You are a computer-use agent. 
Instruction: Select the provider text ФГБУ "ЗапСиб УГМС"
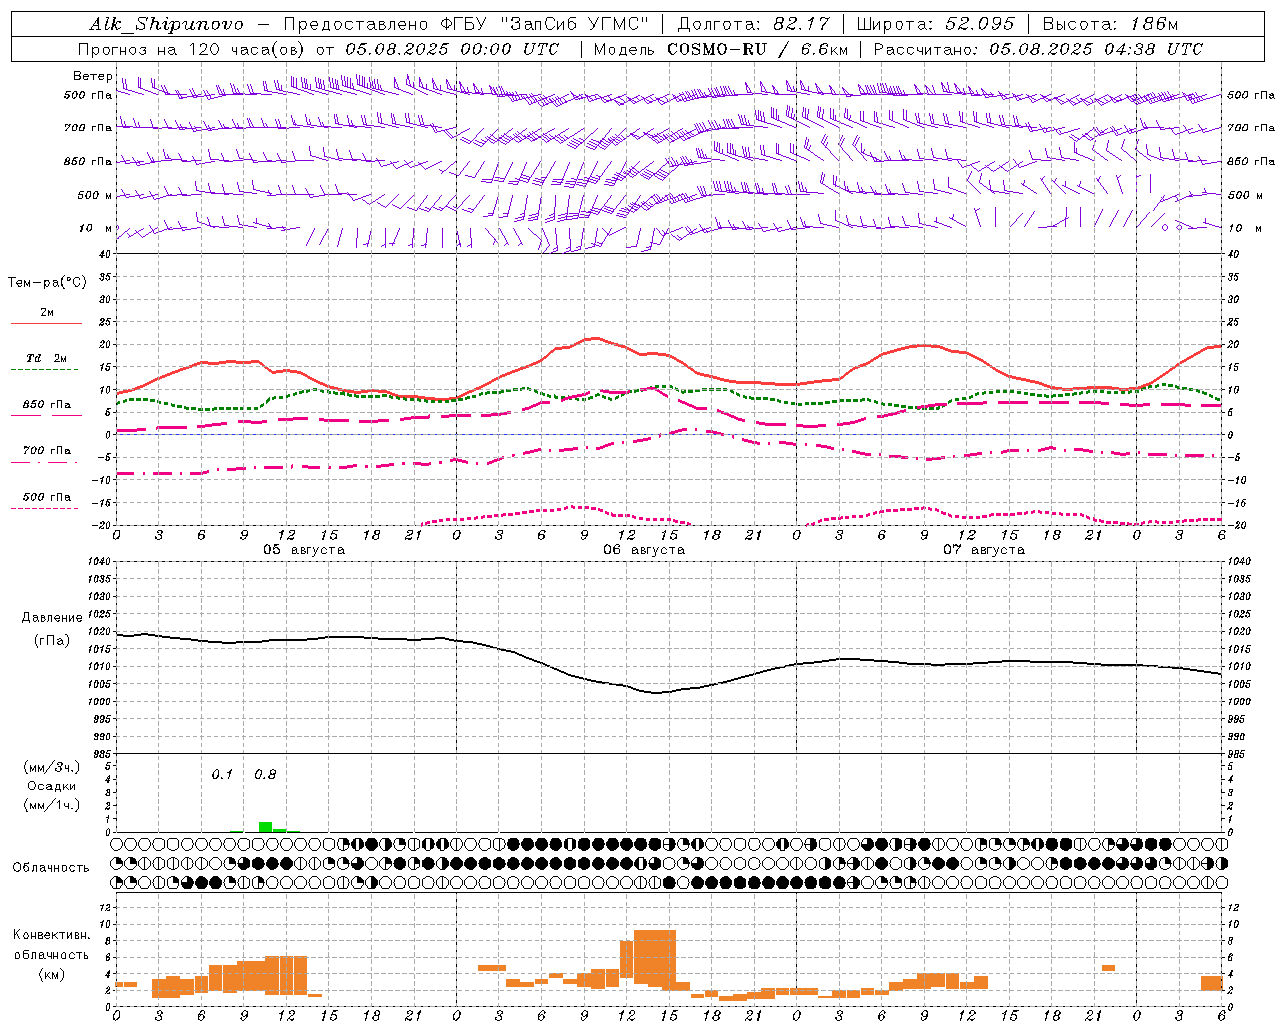[x=545, y=24]
